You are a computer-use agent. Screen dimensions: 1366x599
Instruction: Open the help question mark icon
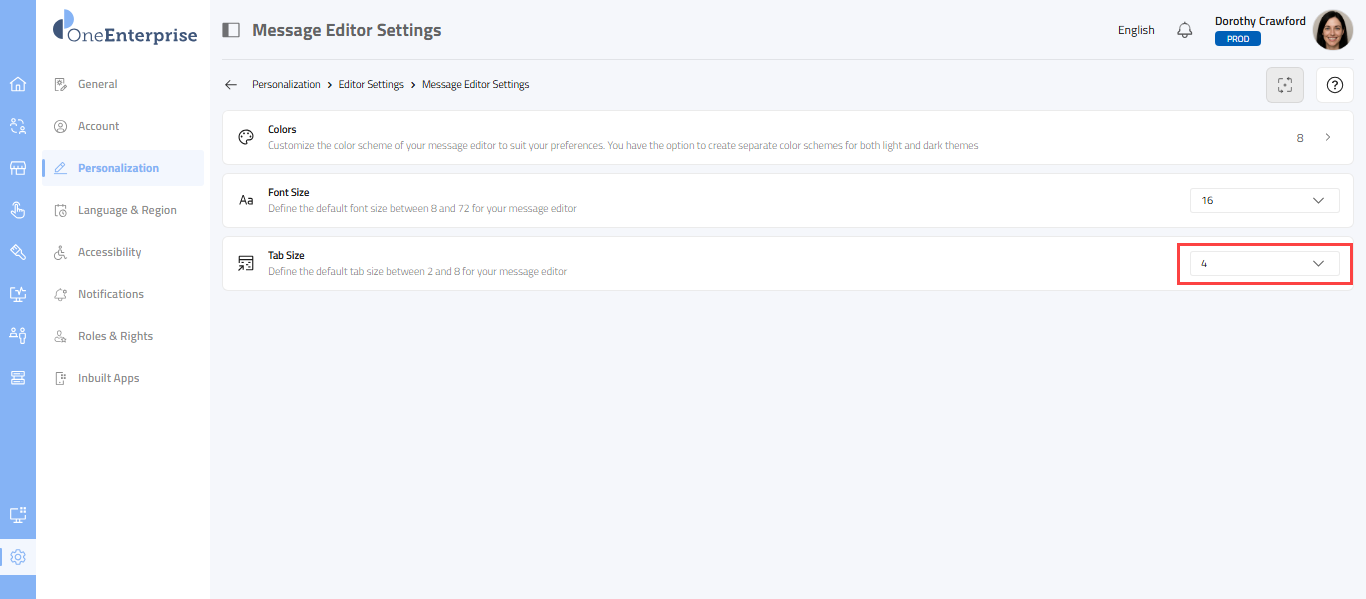1334,85
